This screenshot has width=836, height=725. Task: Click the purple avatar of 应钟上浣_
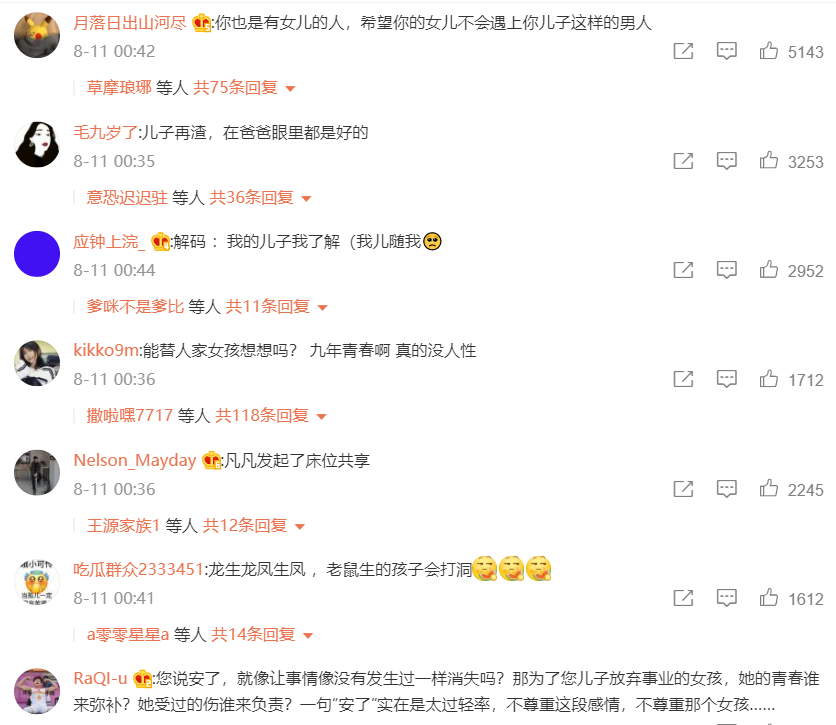point(37,254)
